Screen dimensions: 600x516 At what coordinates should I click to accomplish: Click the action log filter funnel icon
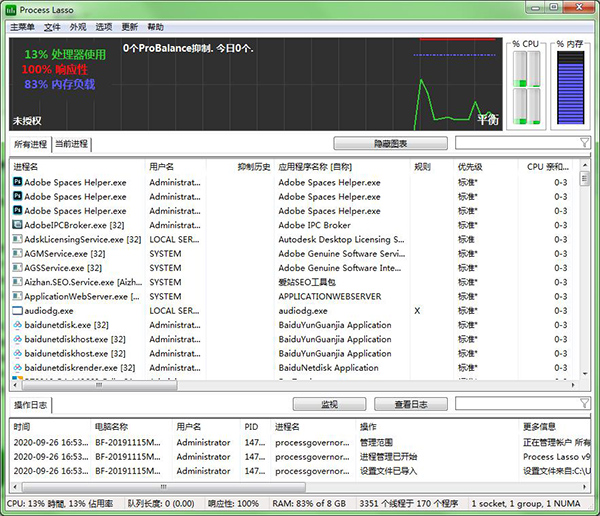[584, 403]
